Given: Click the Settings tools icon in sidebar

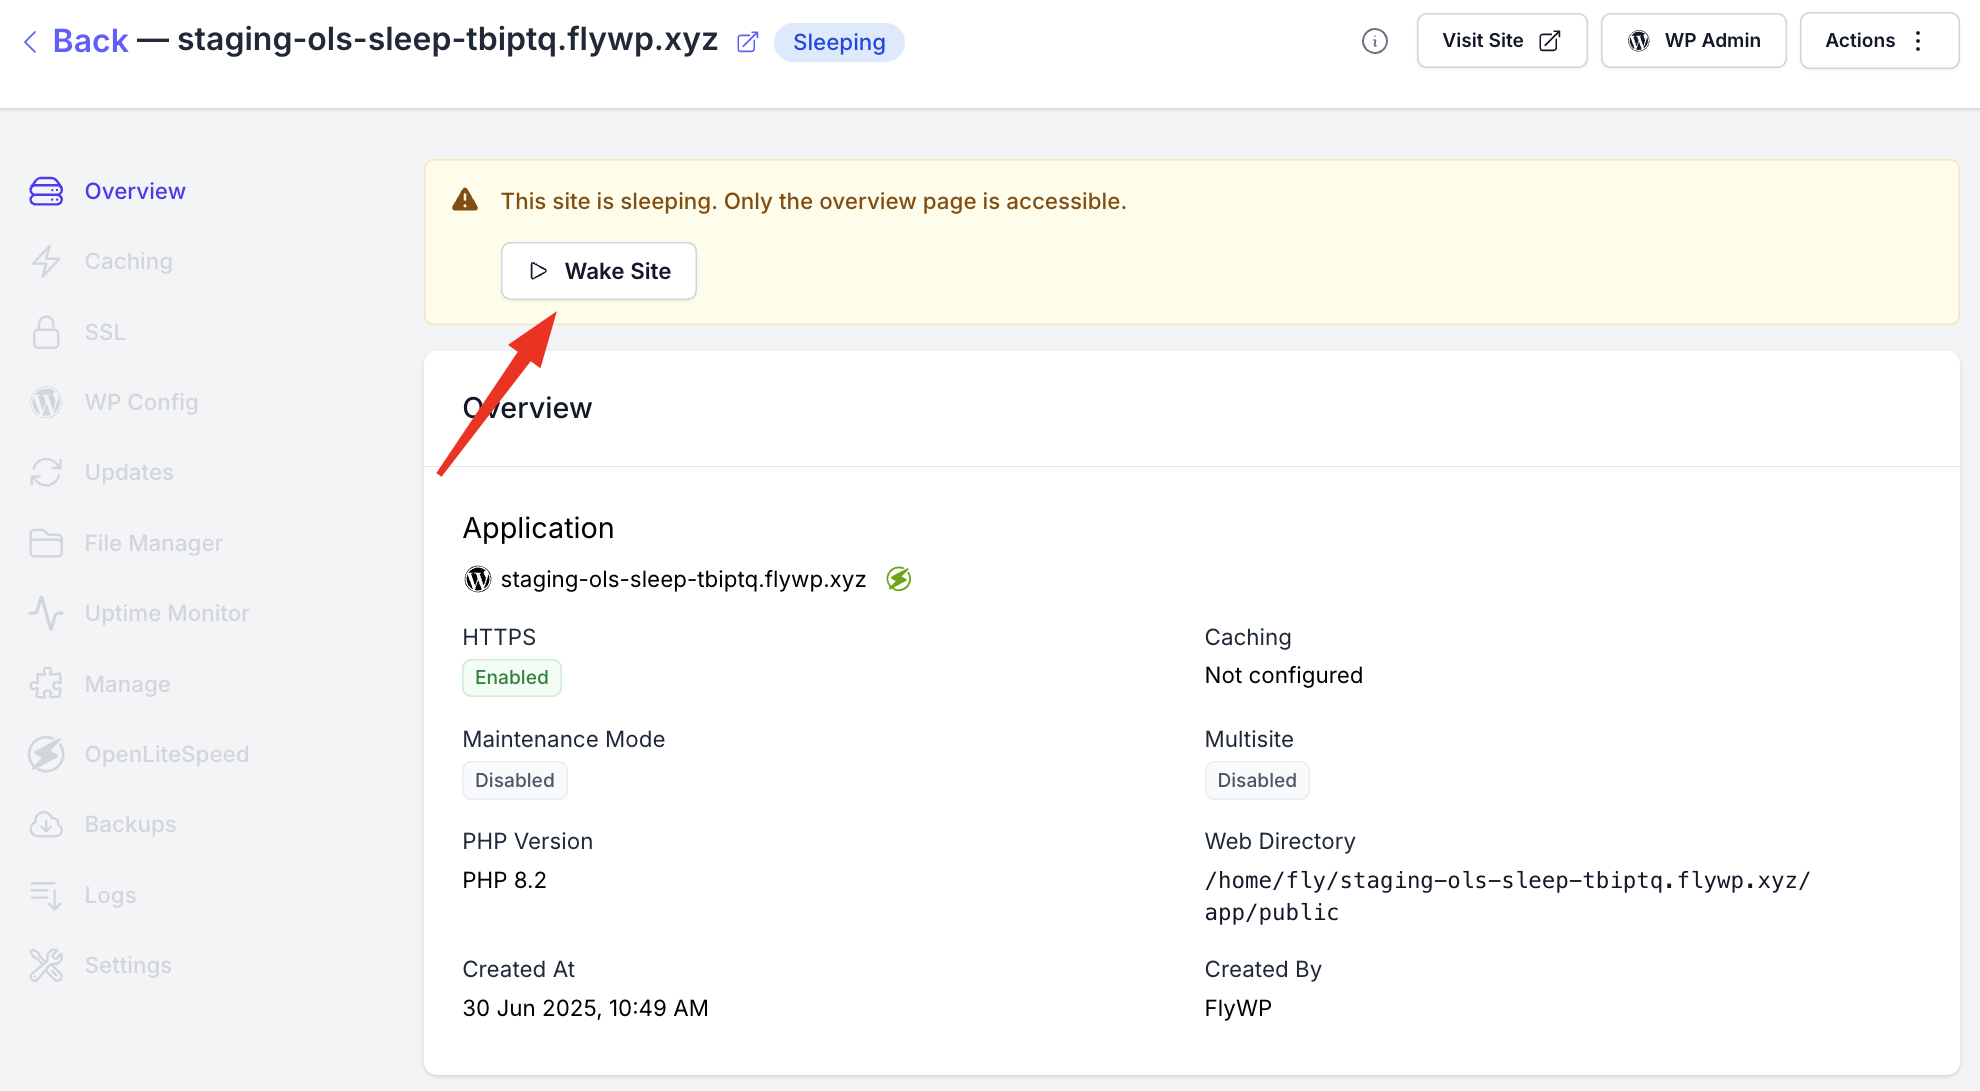Looking at the screenshot, I should [46, 965].
